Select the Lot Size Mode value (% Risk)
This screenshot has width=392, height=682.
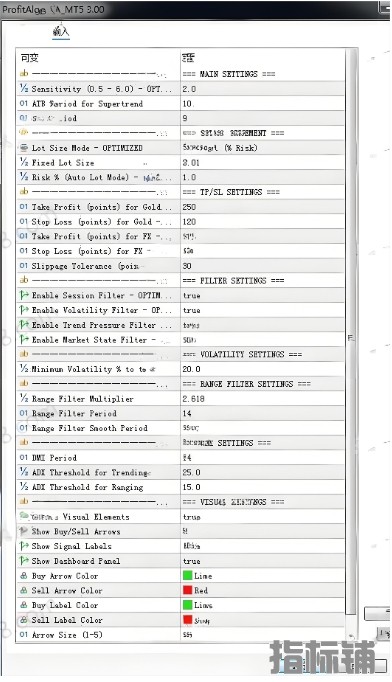pyautogui.click(x=220, y=148)
